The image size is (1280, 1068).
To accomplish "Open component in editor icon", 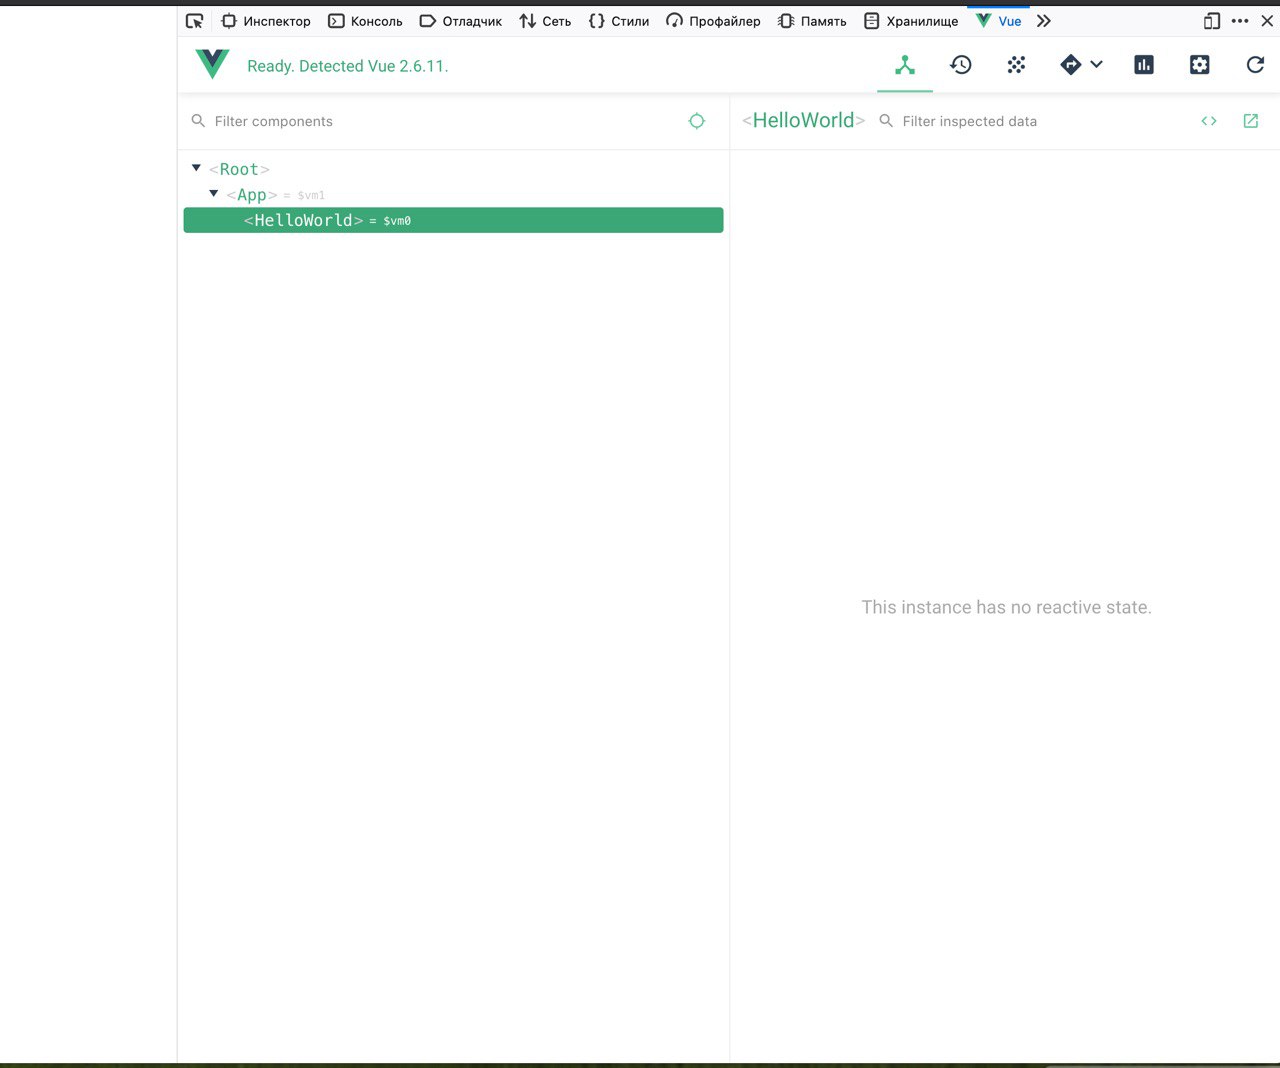I will [x=1251, y=121].
